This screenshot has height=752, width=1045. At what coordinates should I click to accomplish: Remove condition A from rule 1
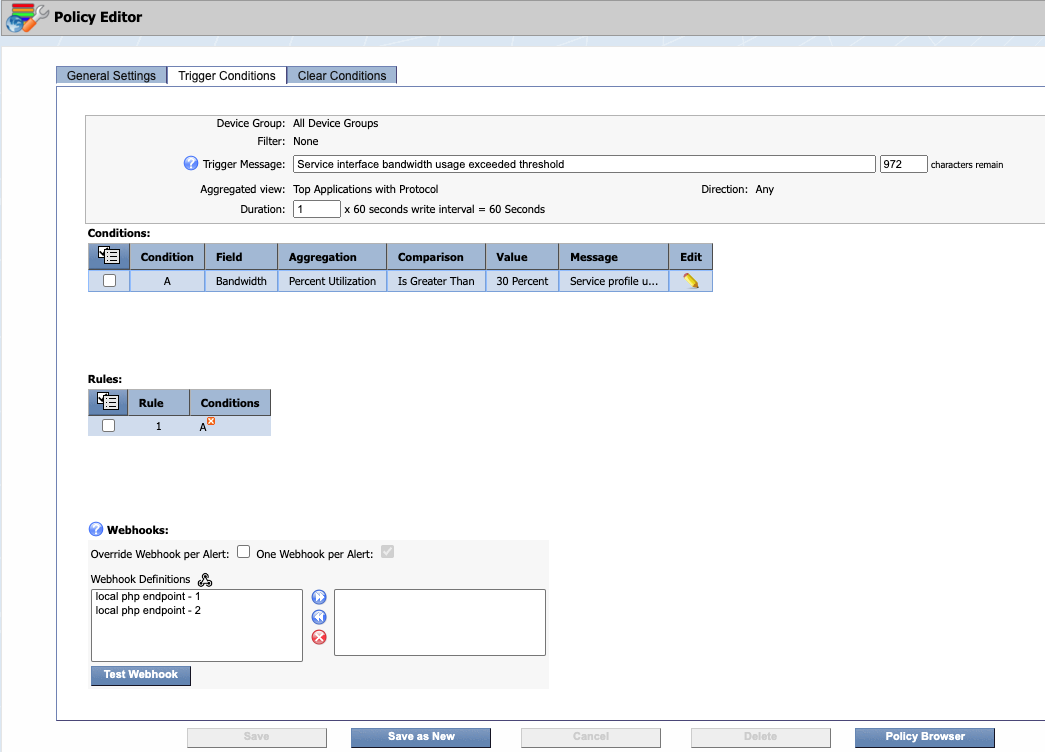[211, 421]
